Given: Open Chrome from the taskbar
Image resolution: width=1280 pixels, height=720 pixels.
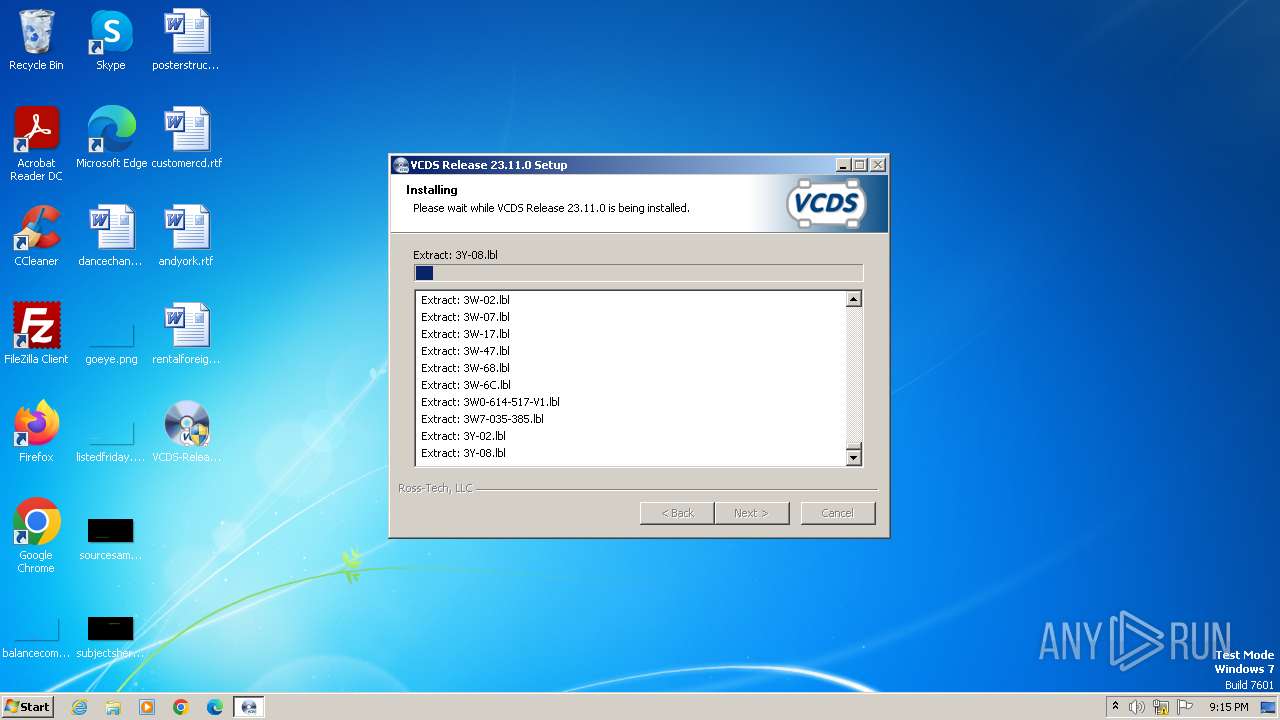Looking at the screenshot, I should coord(181,707).
